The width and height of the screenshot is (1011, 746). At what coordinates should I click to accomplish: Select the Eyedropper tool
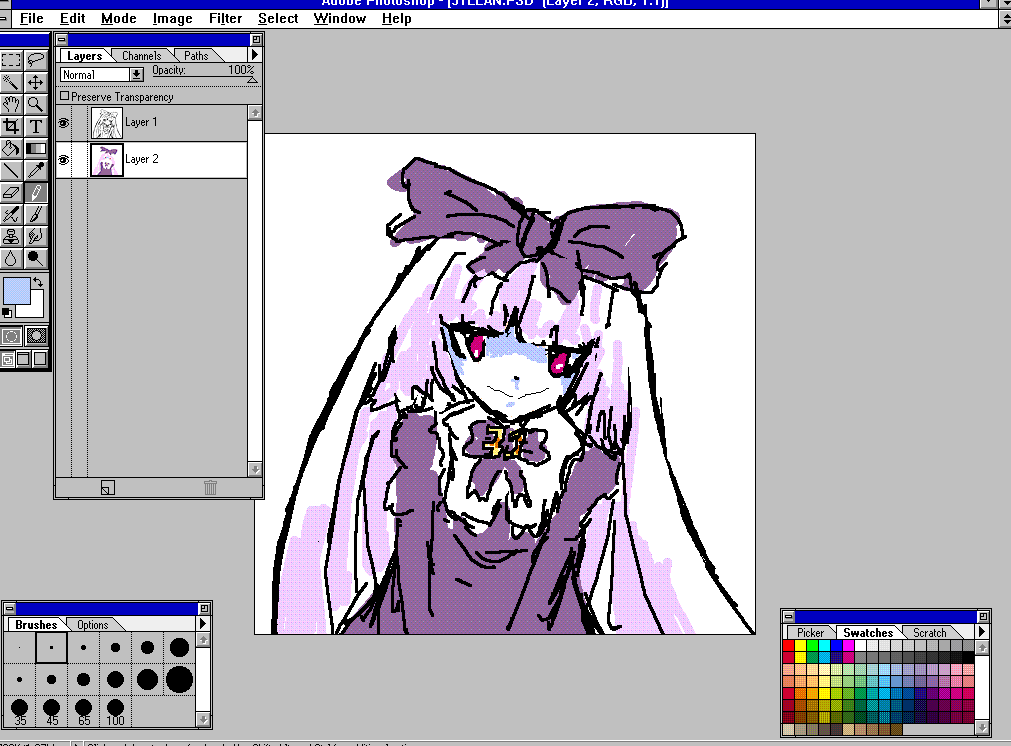pos(35,170)
